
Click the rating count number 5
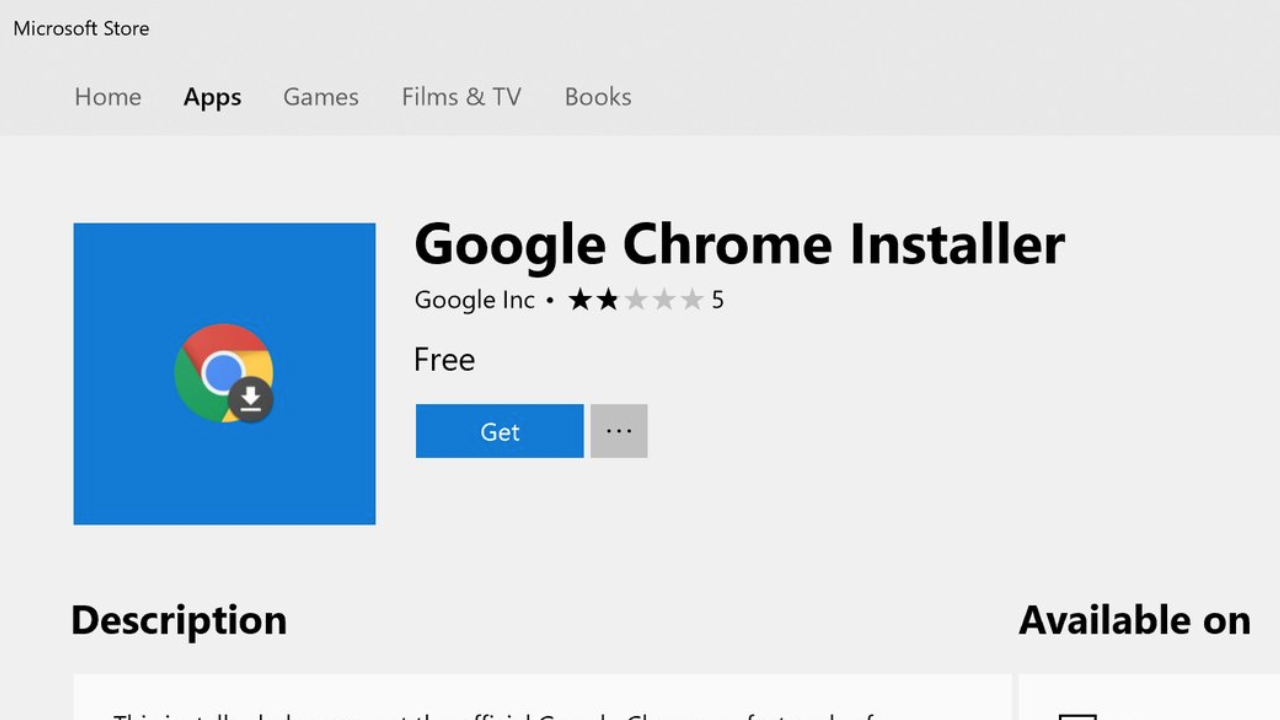[717, 300]
